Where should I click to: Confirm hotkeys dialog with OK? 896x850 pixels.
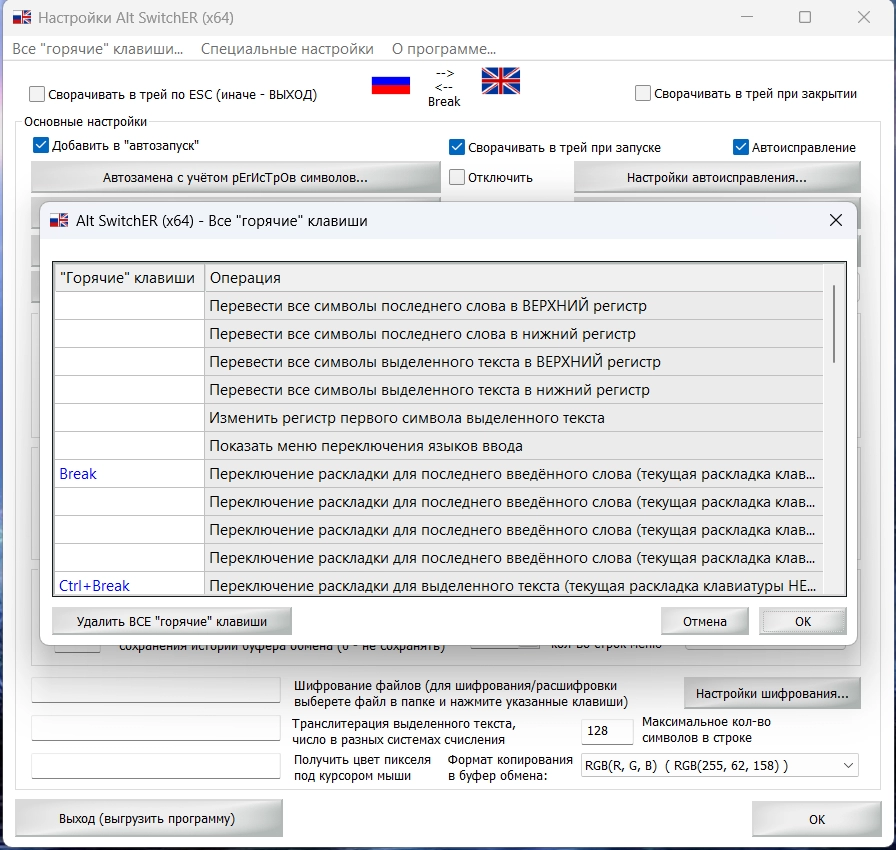click(803, 622)
